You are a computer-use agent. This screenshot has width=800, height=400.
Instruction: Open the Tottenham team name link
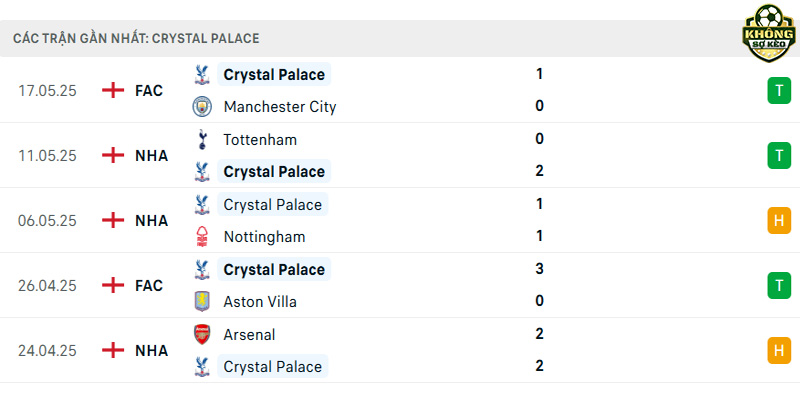coord(260,139)
